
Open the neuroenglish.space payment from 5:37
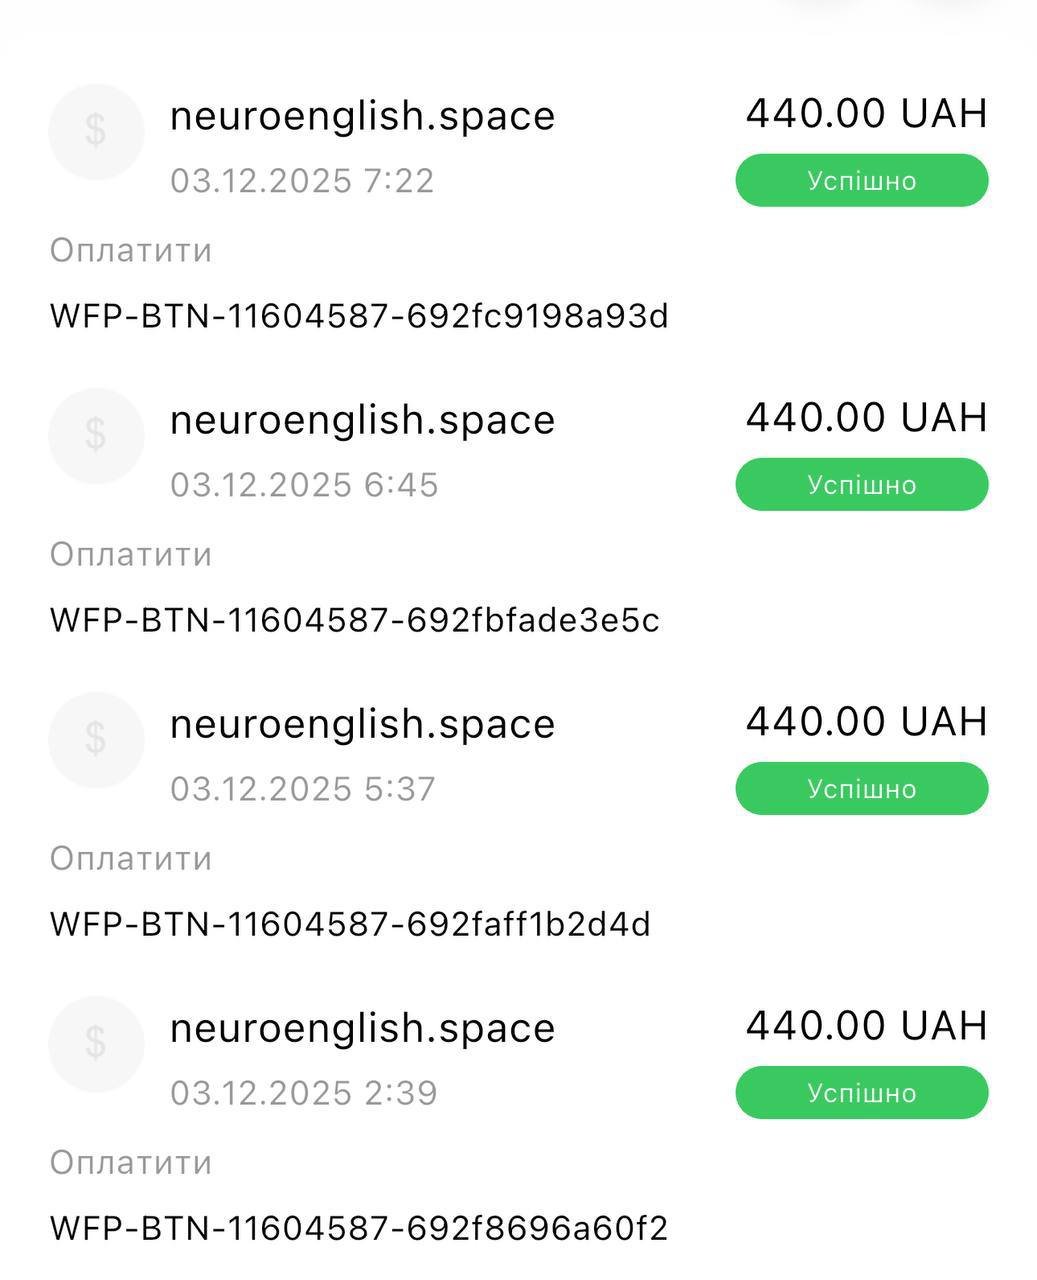tap(362, 724)
